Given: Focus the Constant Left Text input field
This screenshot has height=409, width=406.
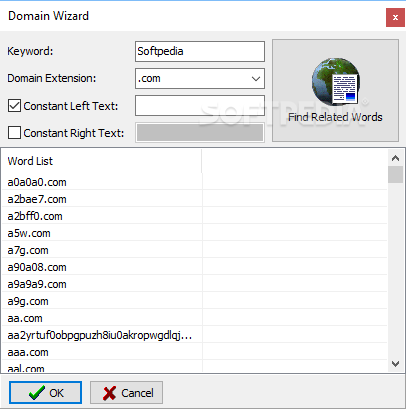Looking at the screenshot, I should click(x=200, y=106).
